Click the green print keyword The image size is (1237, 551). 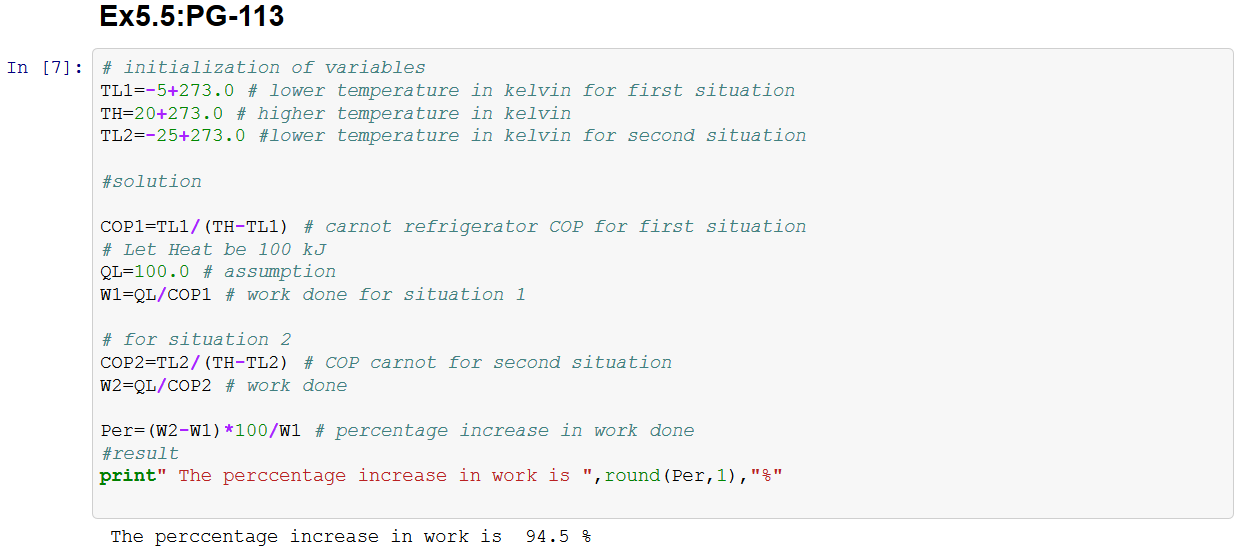pos(128,477)
